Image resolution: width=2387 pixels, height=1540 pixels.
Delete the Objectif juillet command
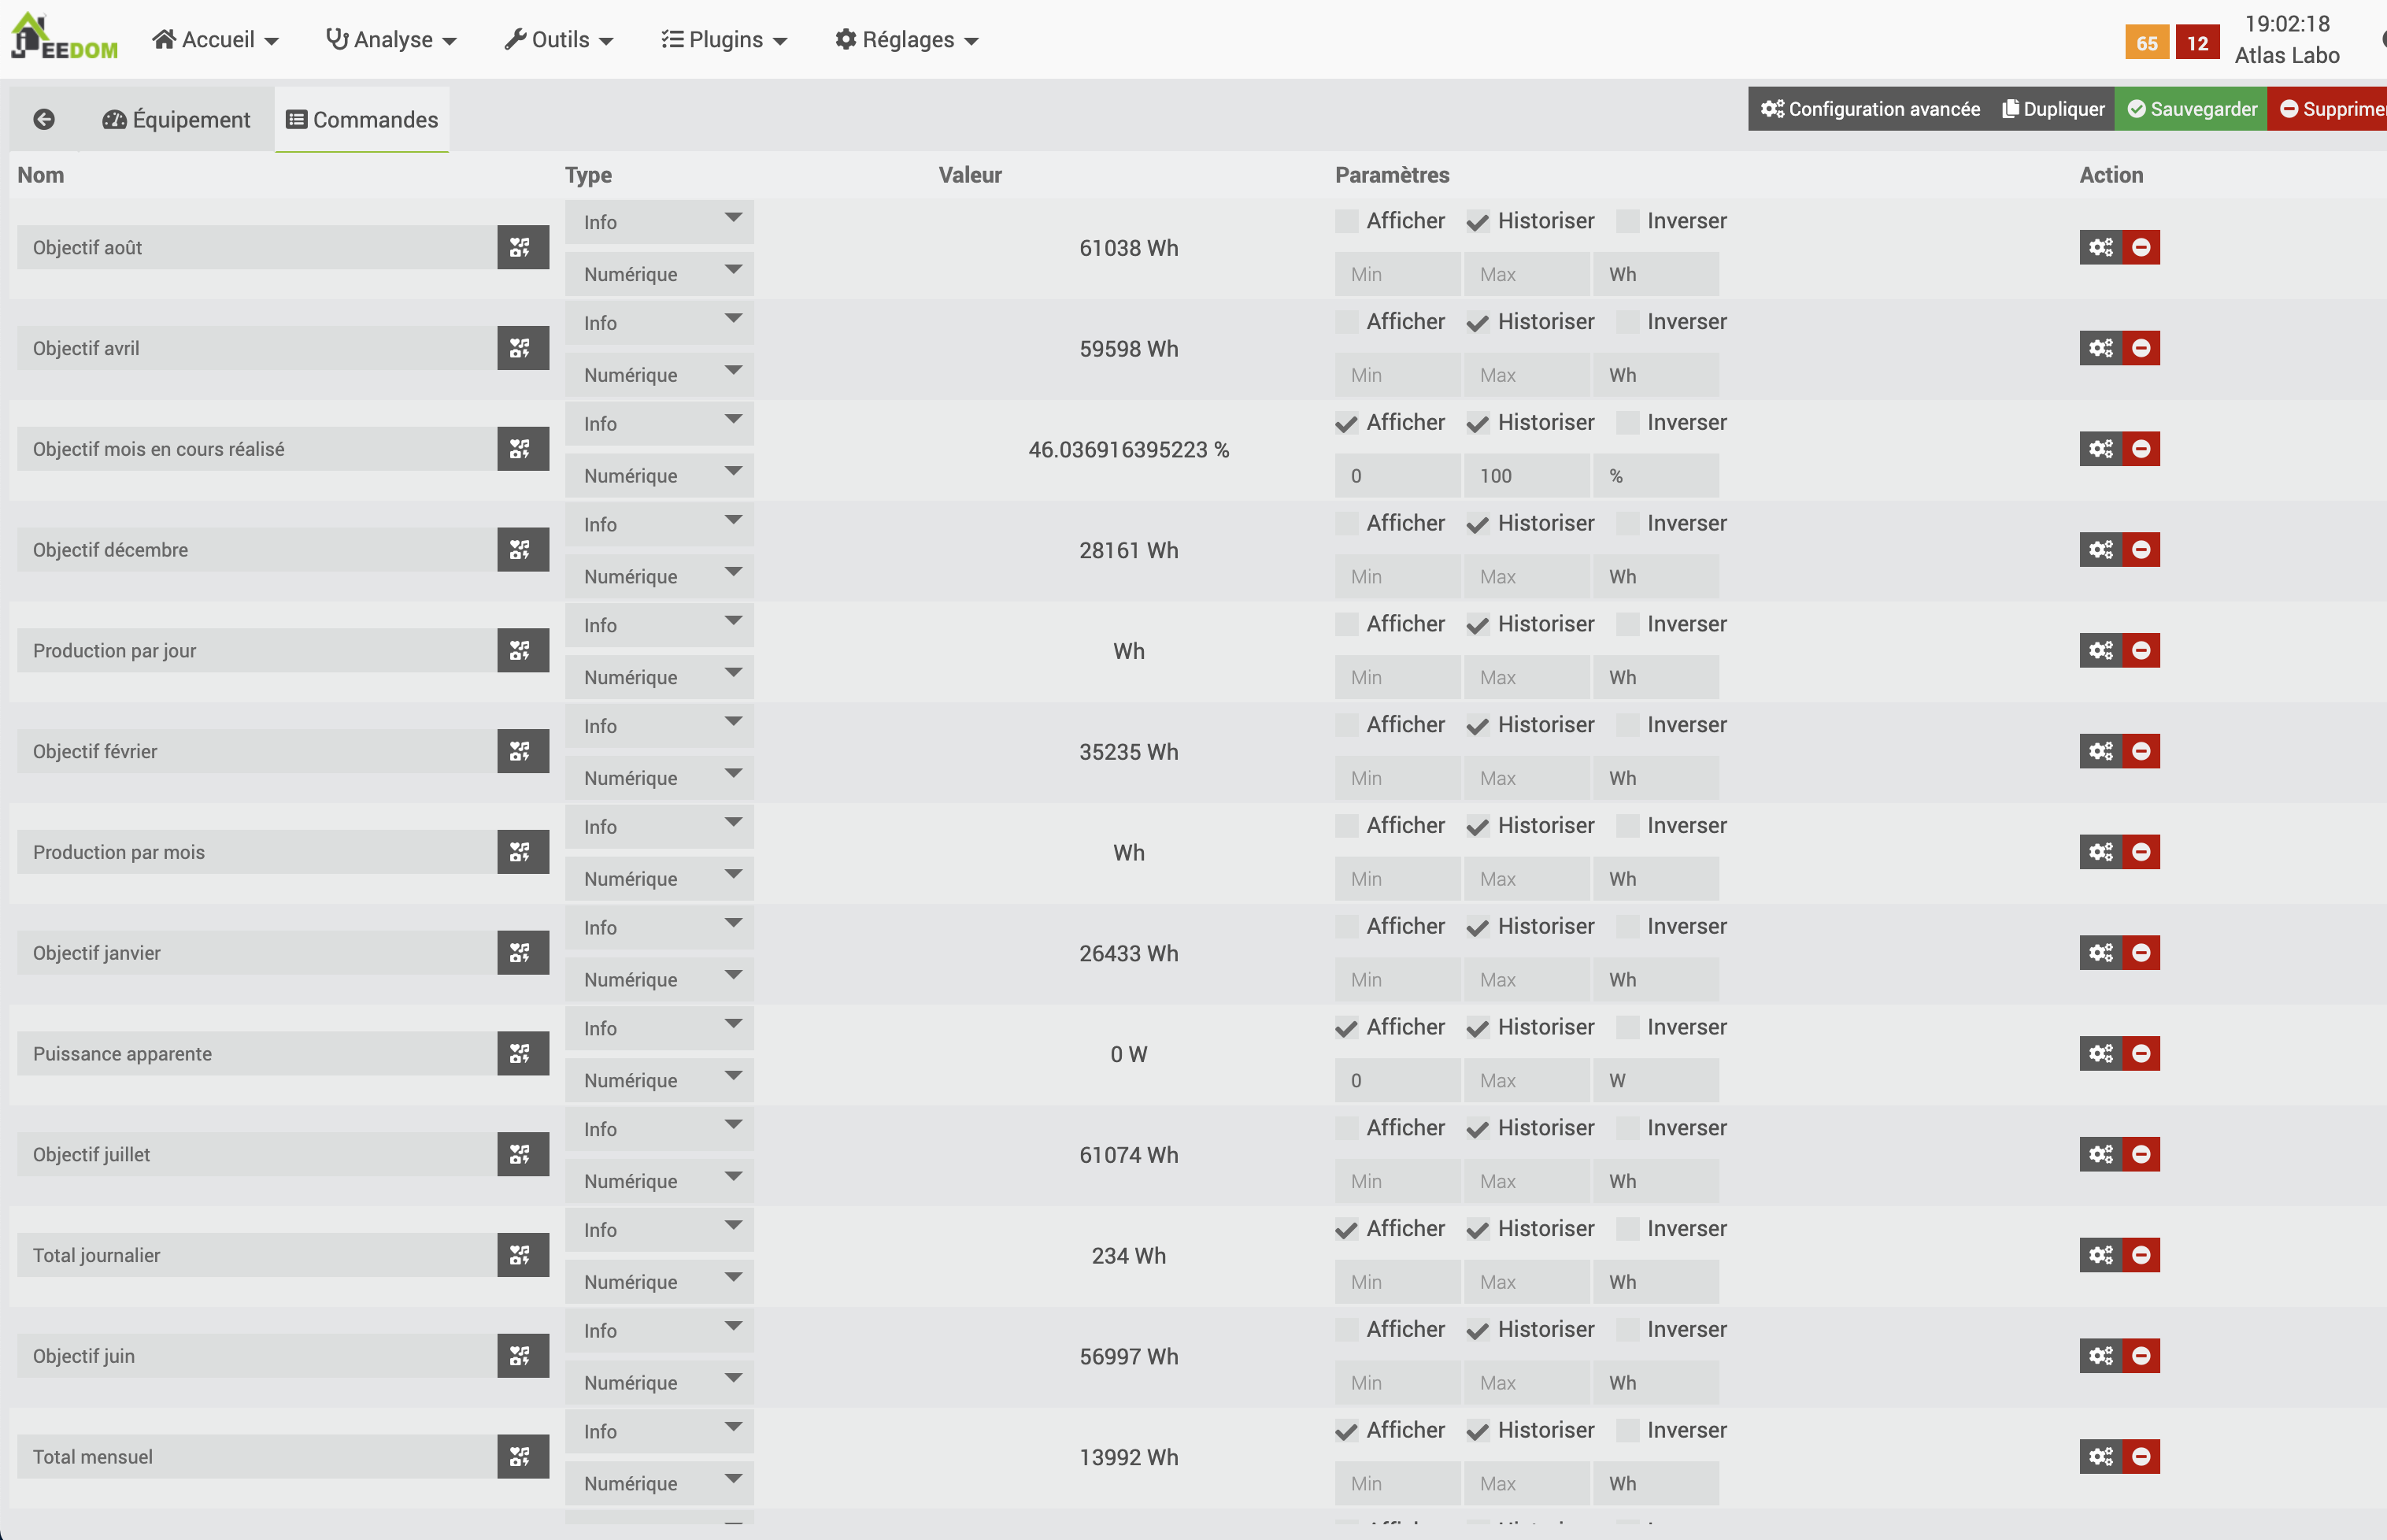(x=2141, y=1155)
